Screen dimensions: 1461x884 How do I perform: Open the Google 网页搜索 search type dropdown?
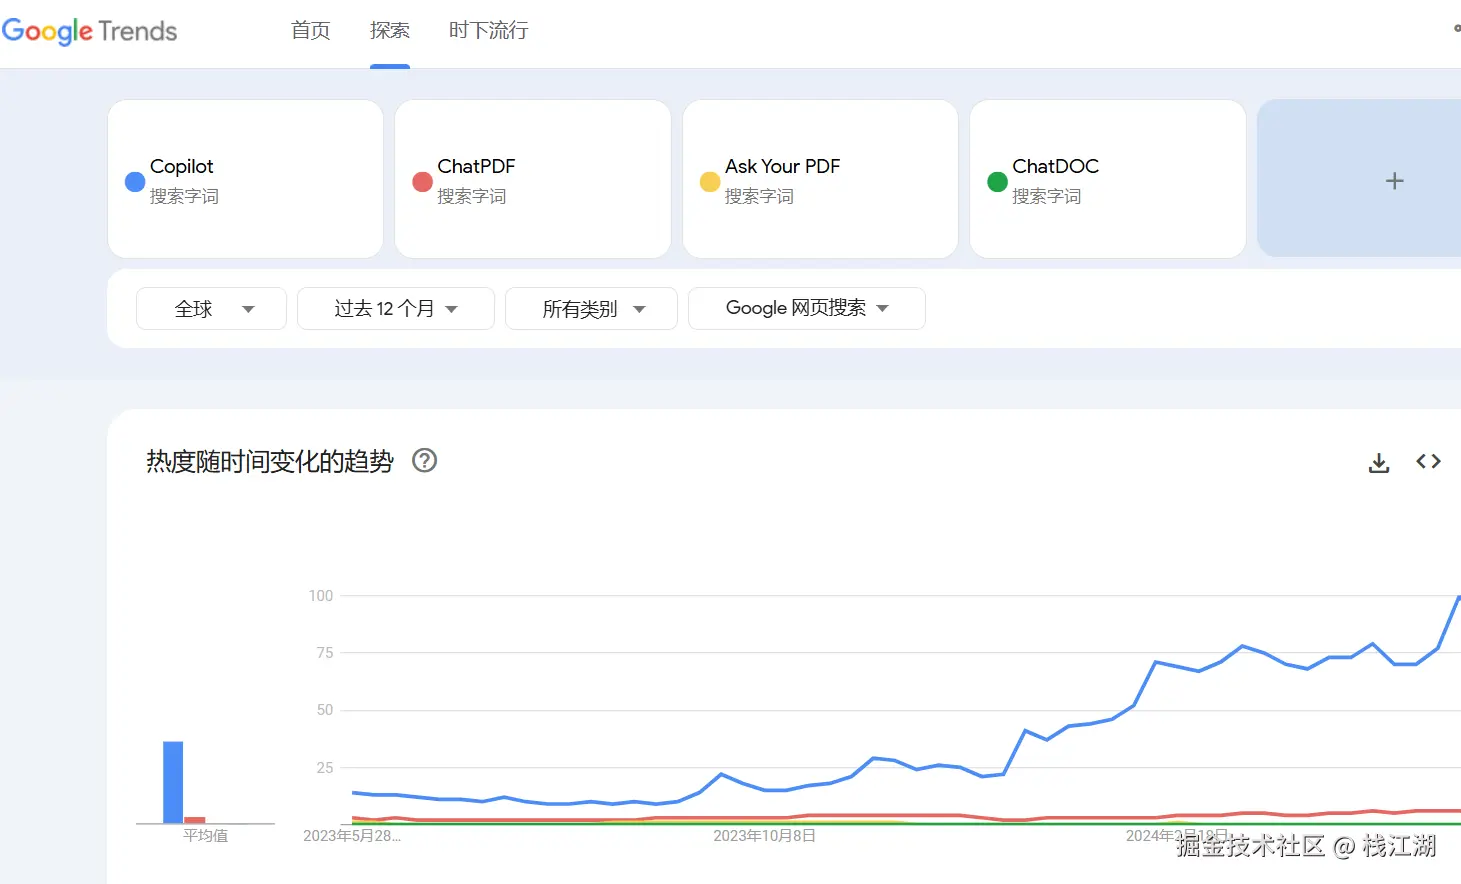(x=806, y=308)
